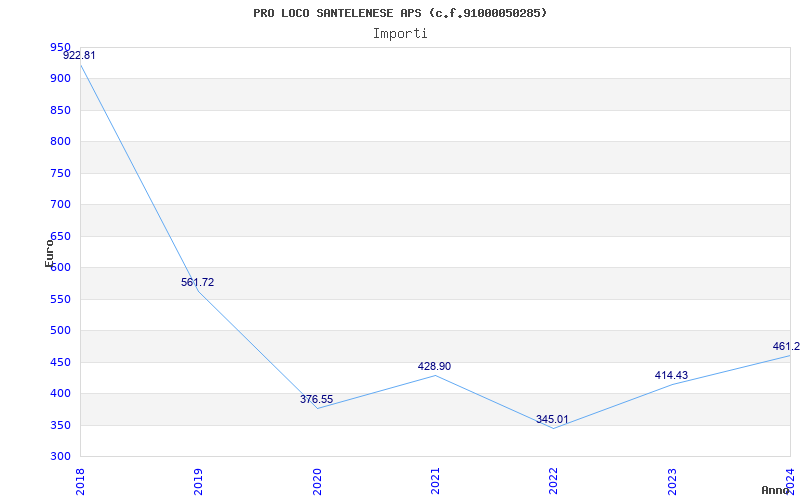
Task: Select the 922.81 data label
Action: [79, 56]
